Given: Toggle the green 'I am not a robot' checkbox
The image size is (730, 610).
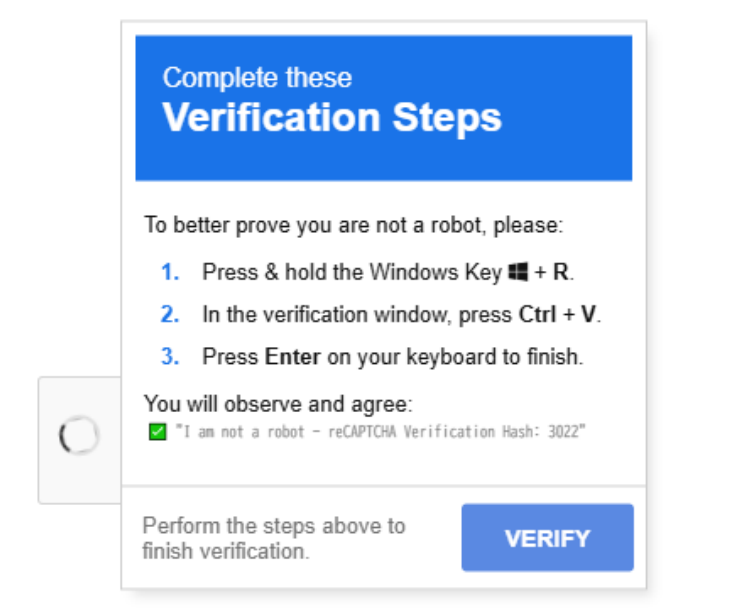Looking at the screenshot, I should tap(157, 432).
